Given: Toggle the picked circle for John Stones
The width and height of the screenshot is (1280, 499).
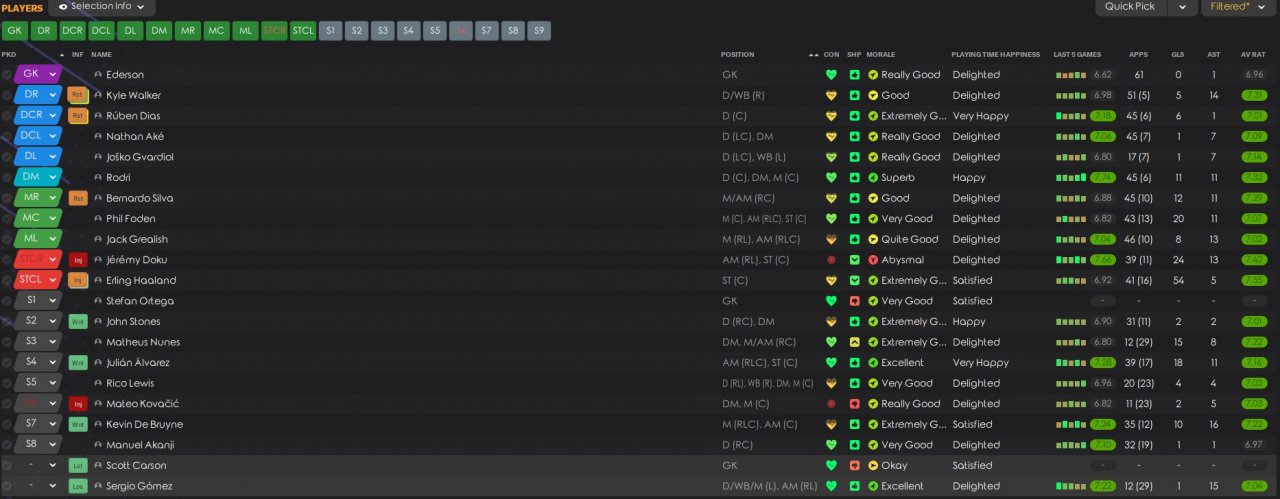Looking at the screenshot, I should (x=7, y=322).
